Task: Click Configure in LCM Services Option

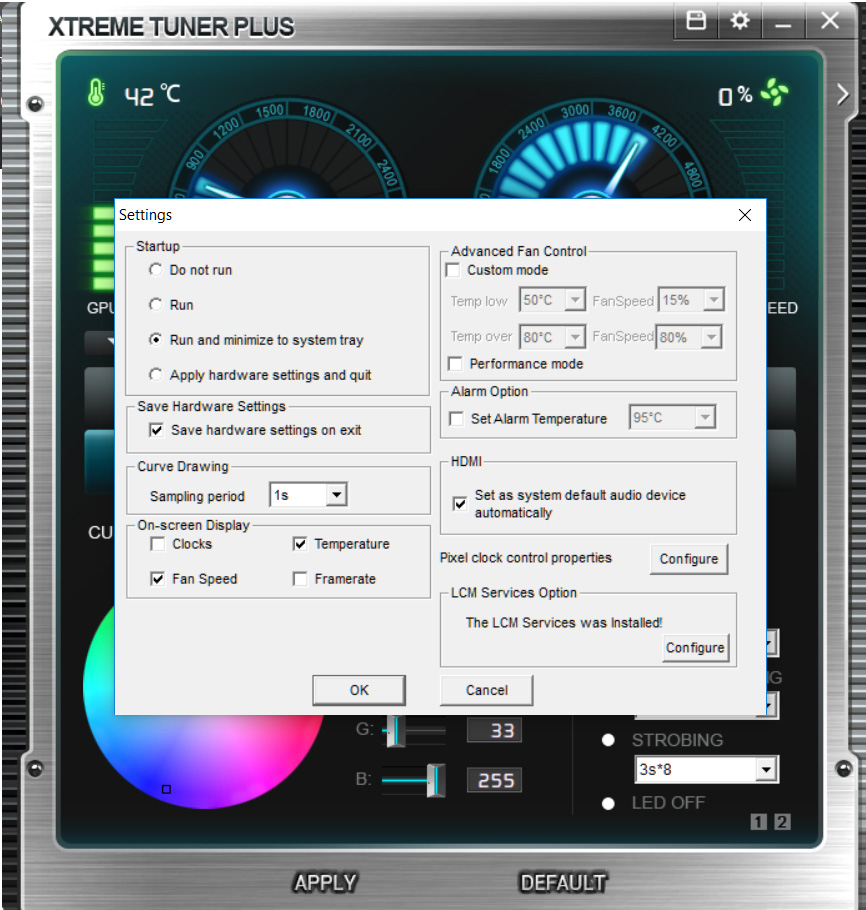Action: point(695,648)
